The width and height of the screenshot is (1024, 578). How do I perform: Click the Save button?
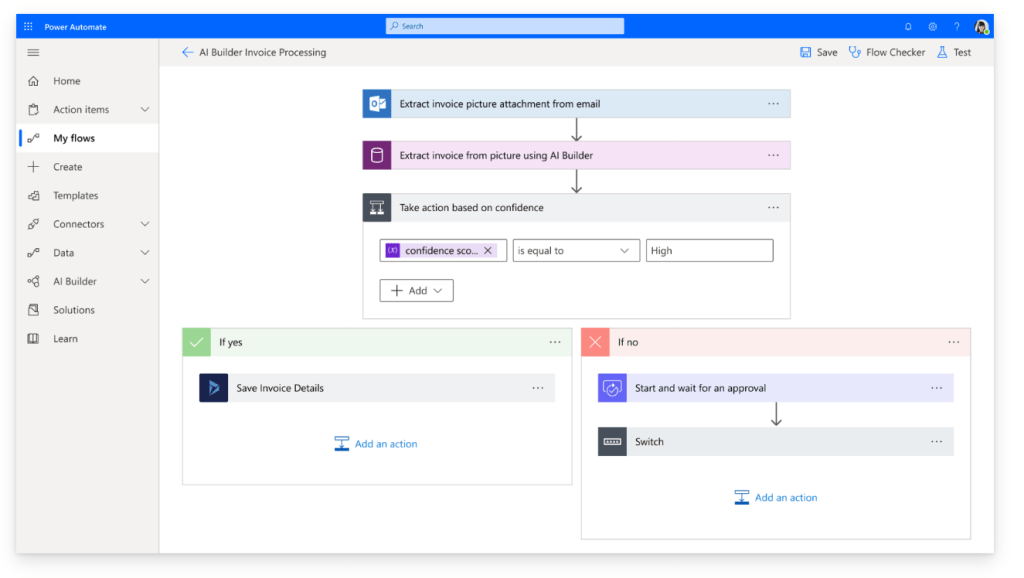point(818,53)
